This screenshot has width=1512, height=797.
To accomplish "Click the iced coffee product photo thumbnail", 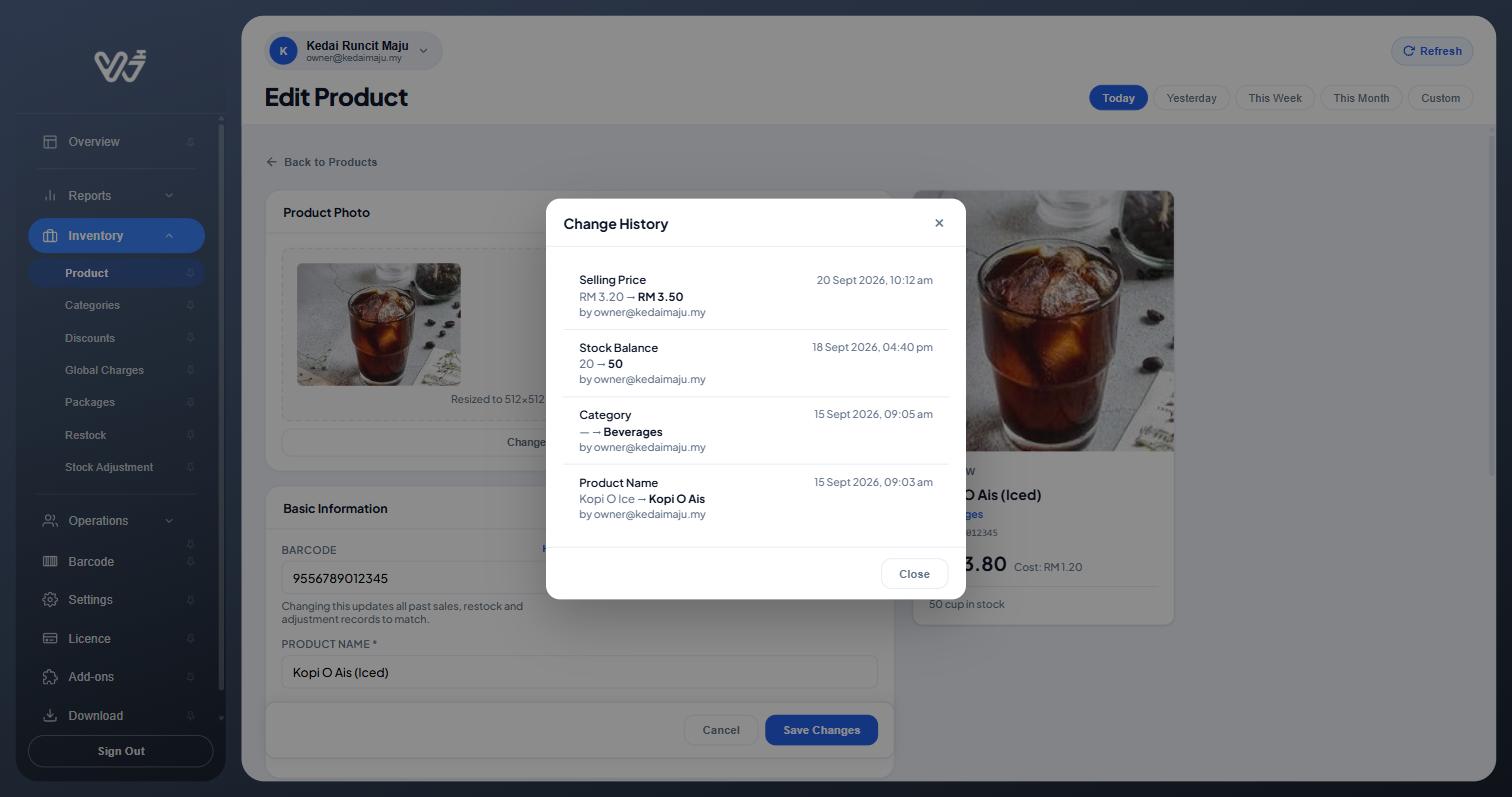I will [379, 324].
